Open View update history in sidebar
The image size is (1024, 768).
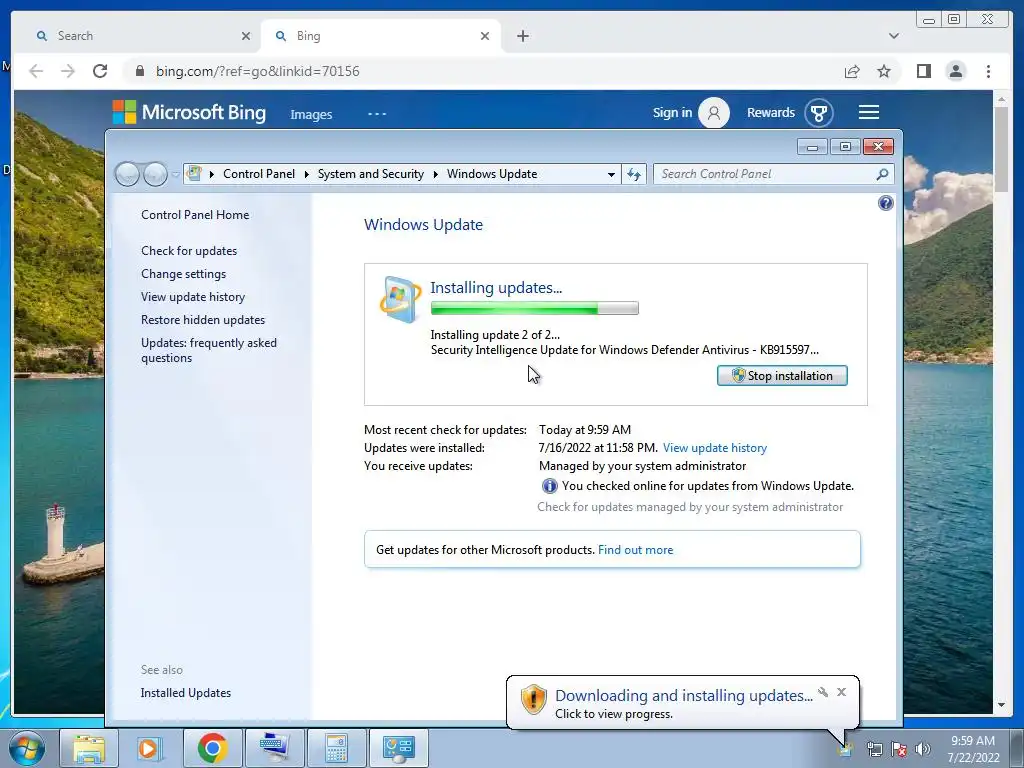(x=193, y=297)
